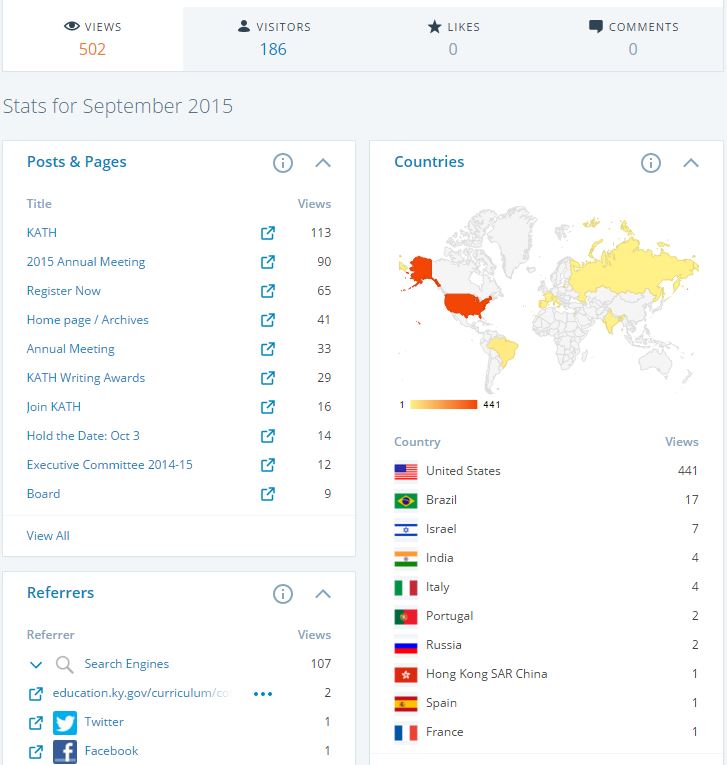Expand the Search Engines referrer row
Screen dimensions: 727x765
[36, 664]
